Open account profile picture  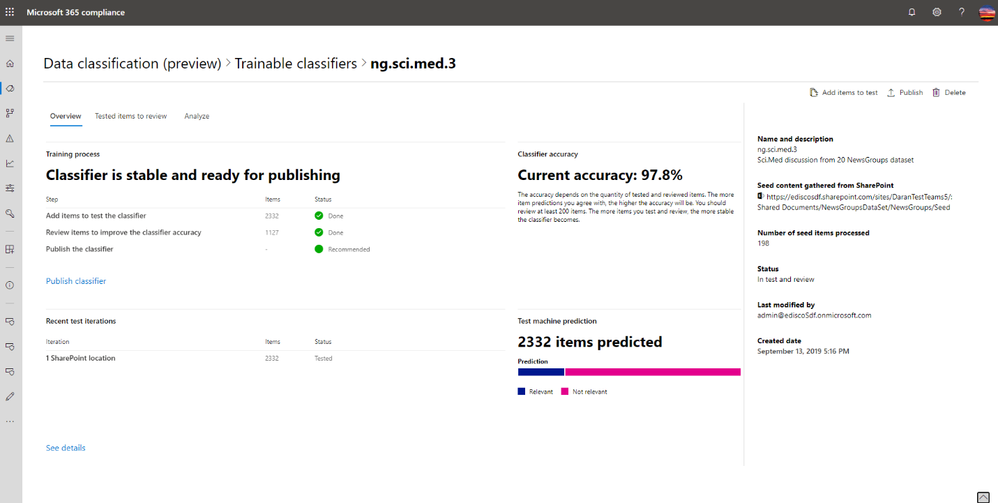point(986,12)
